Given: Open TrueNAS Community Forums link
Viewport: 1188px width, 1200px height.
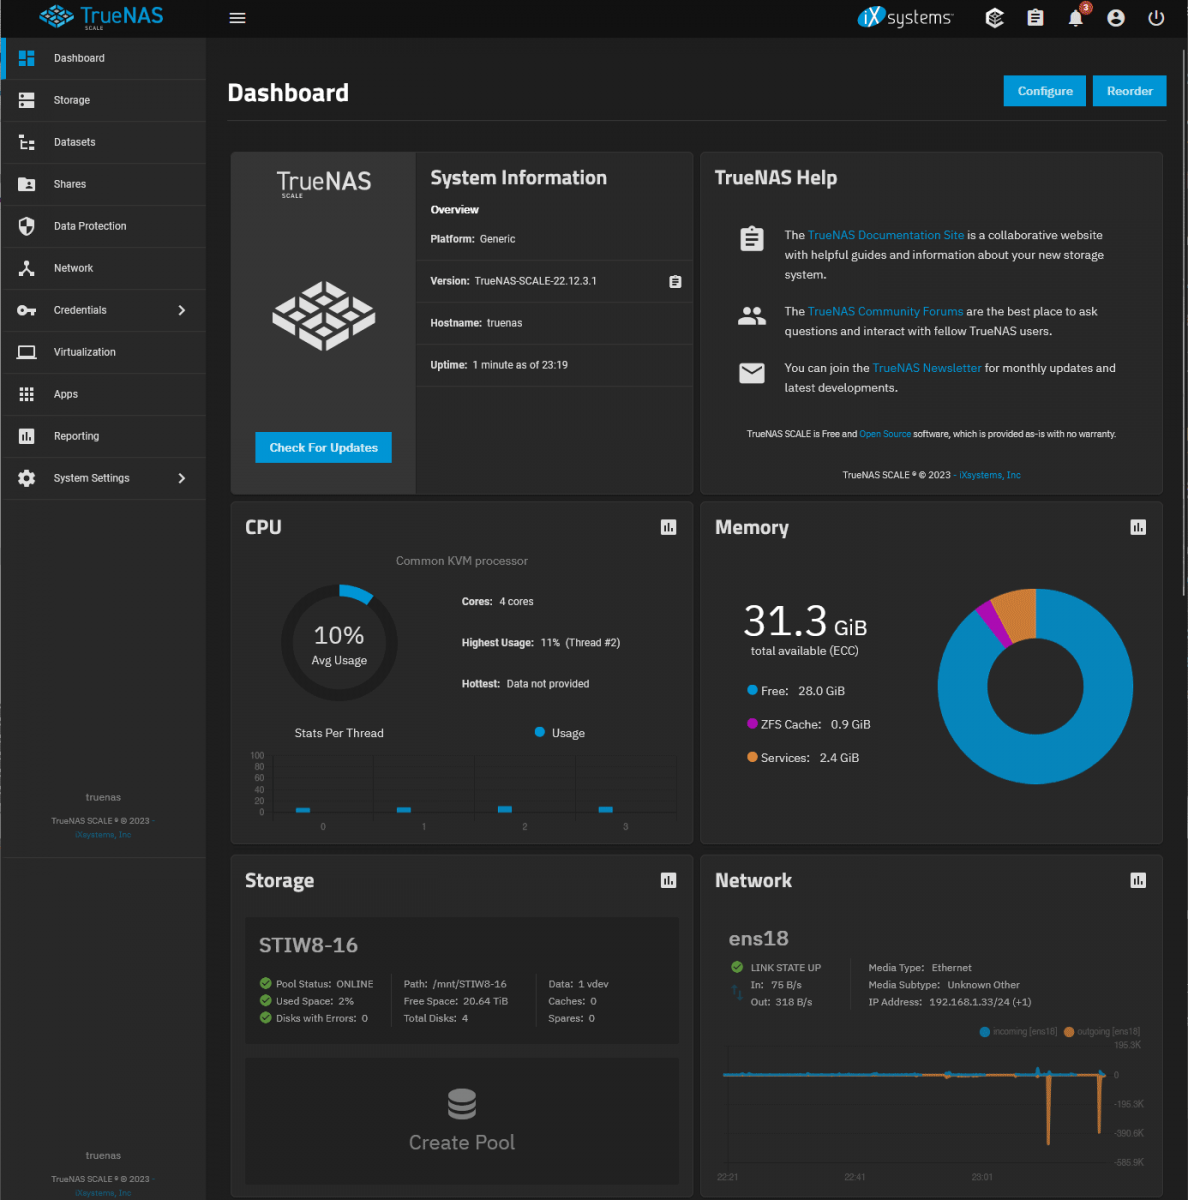Looking at the screenshot, I should click(886, 311).
